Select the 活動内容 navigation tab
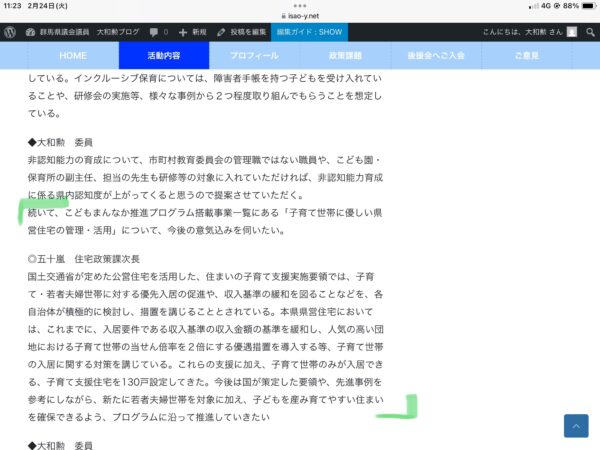Viewport: 600px width, 450px height. click(x=164, y=55)
